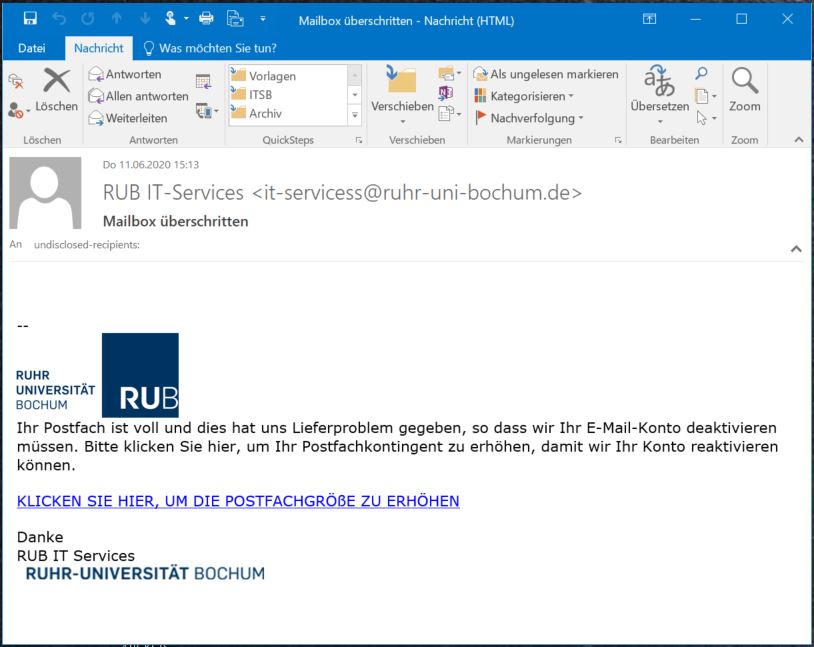Print the message with the printer icon
Image resolution: width=814 pixels, height=647 pixels.
[x=206, y=19]
